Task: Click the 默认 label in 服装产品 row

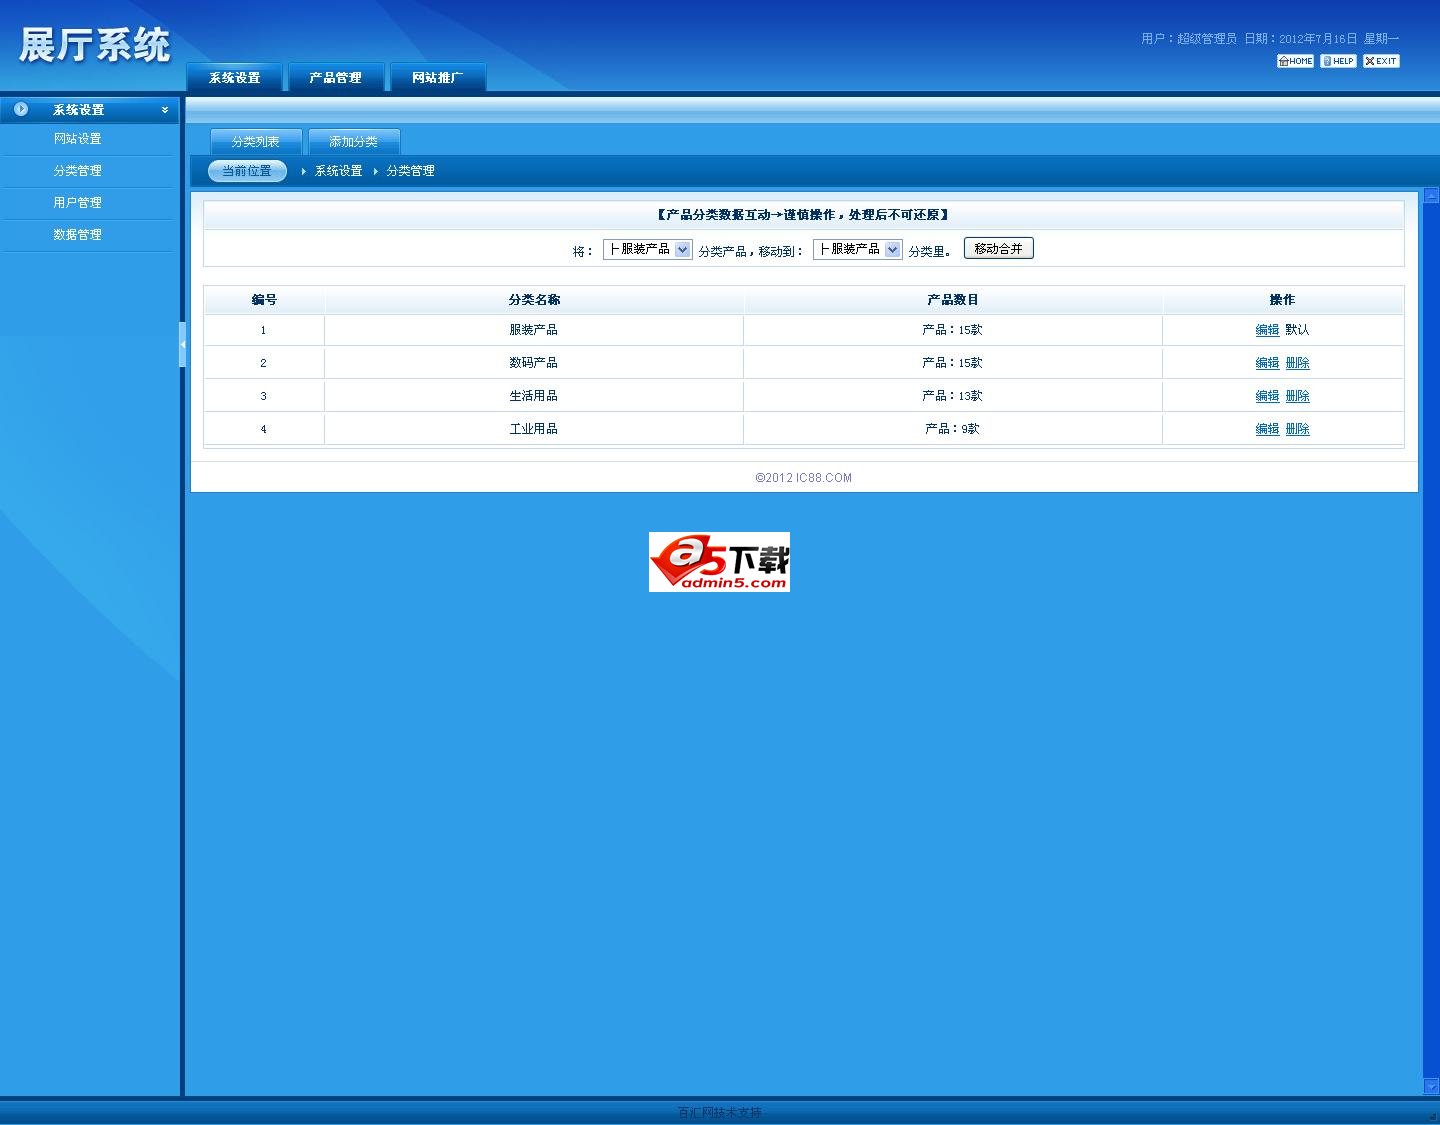Action: tap(1297, 330)
